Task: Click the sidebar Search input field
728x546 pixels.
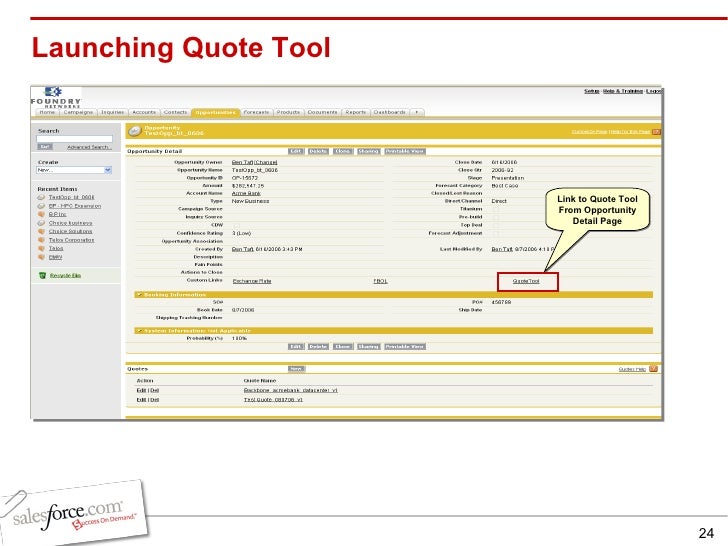Action: point(74,139)
